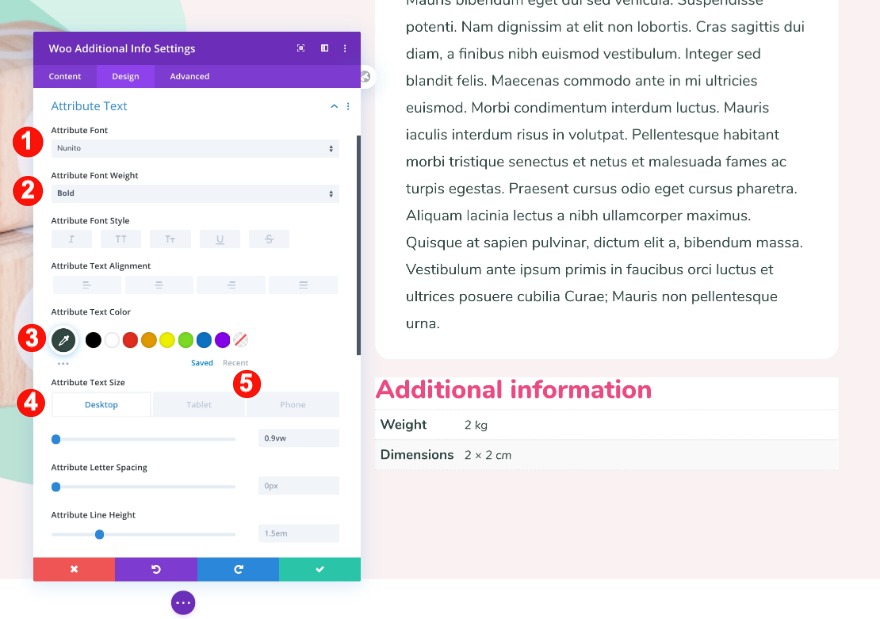The height and width of the screenshot is (619, 880).
Task: Collapse the Attribute Text section
Action: 334,106
